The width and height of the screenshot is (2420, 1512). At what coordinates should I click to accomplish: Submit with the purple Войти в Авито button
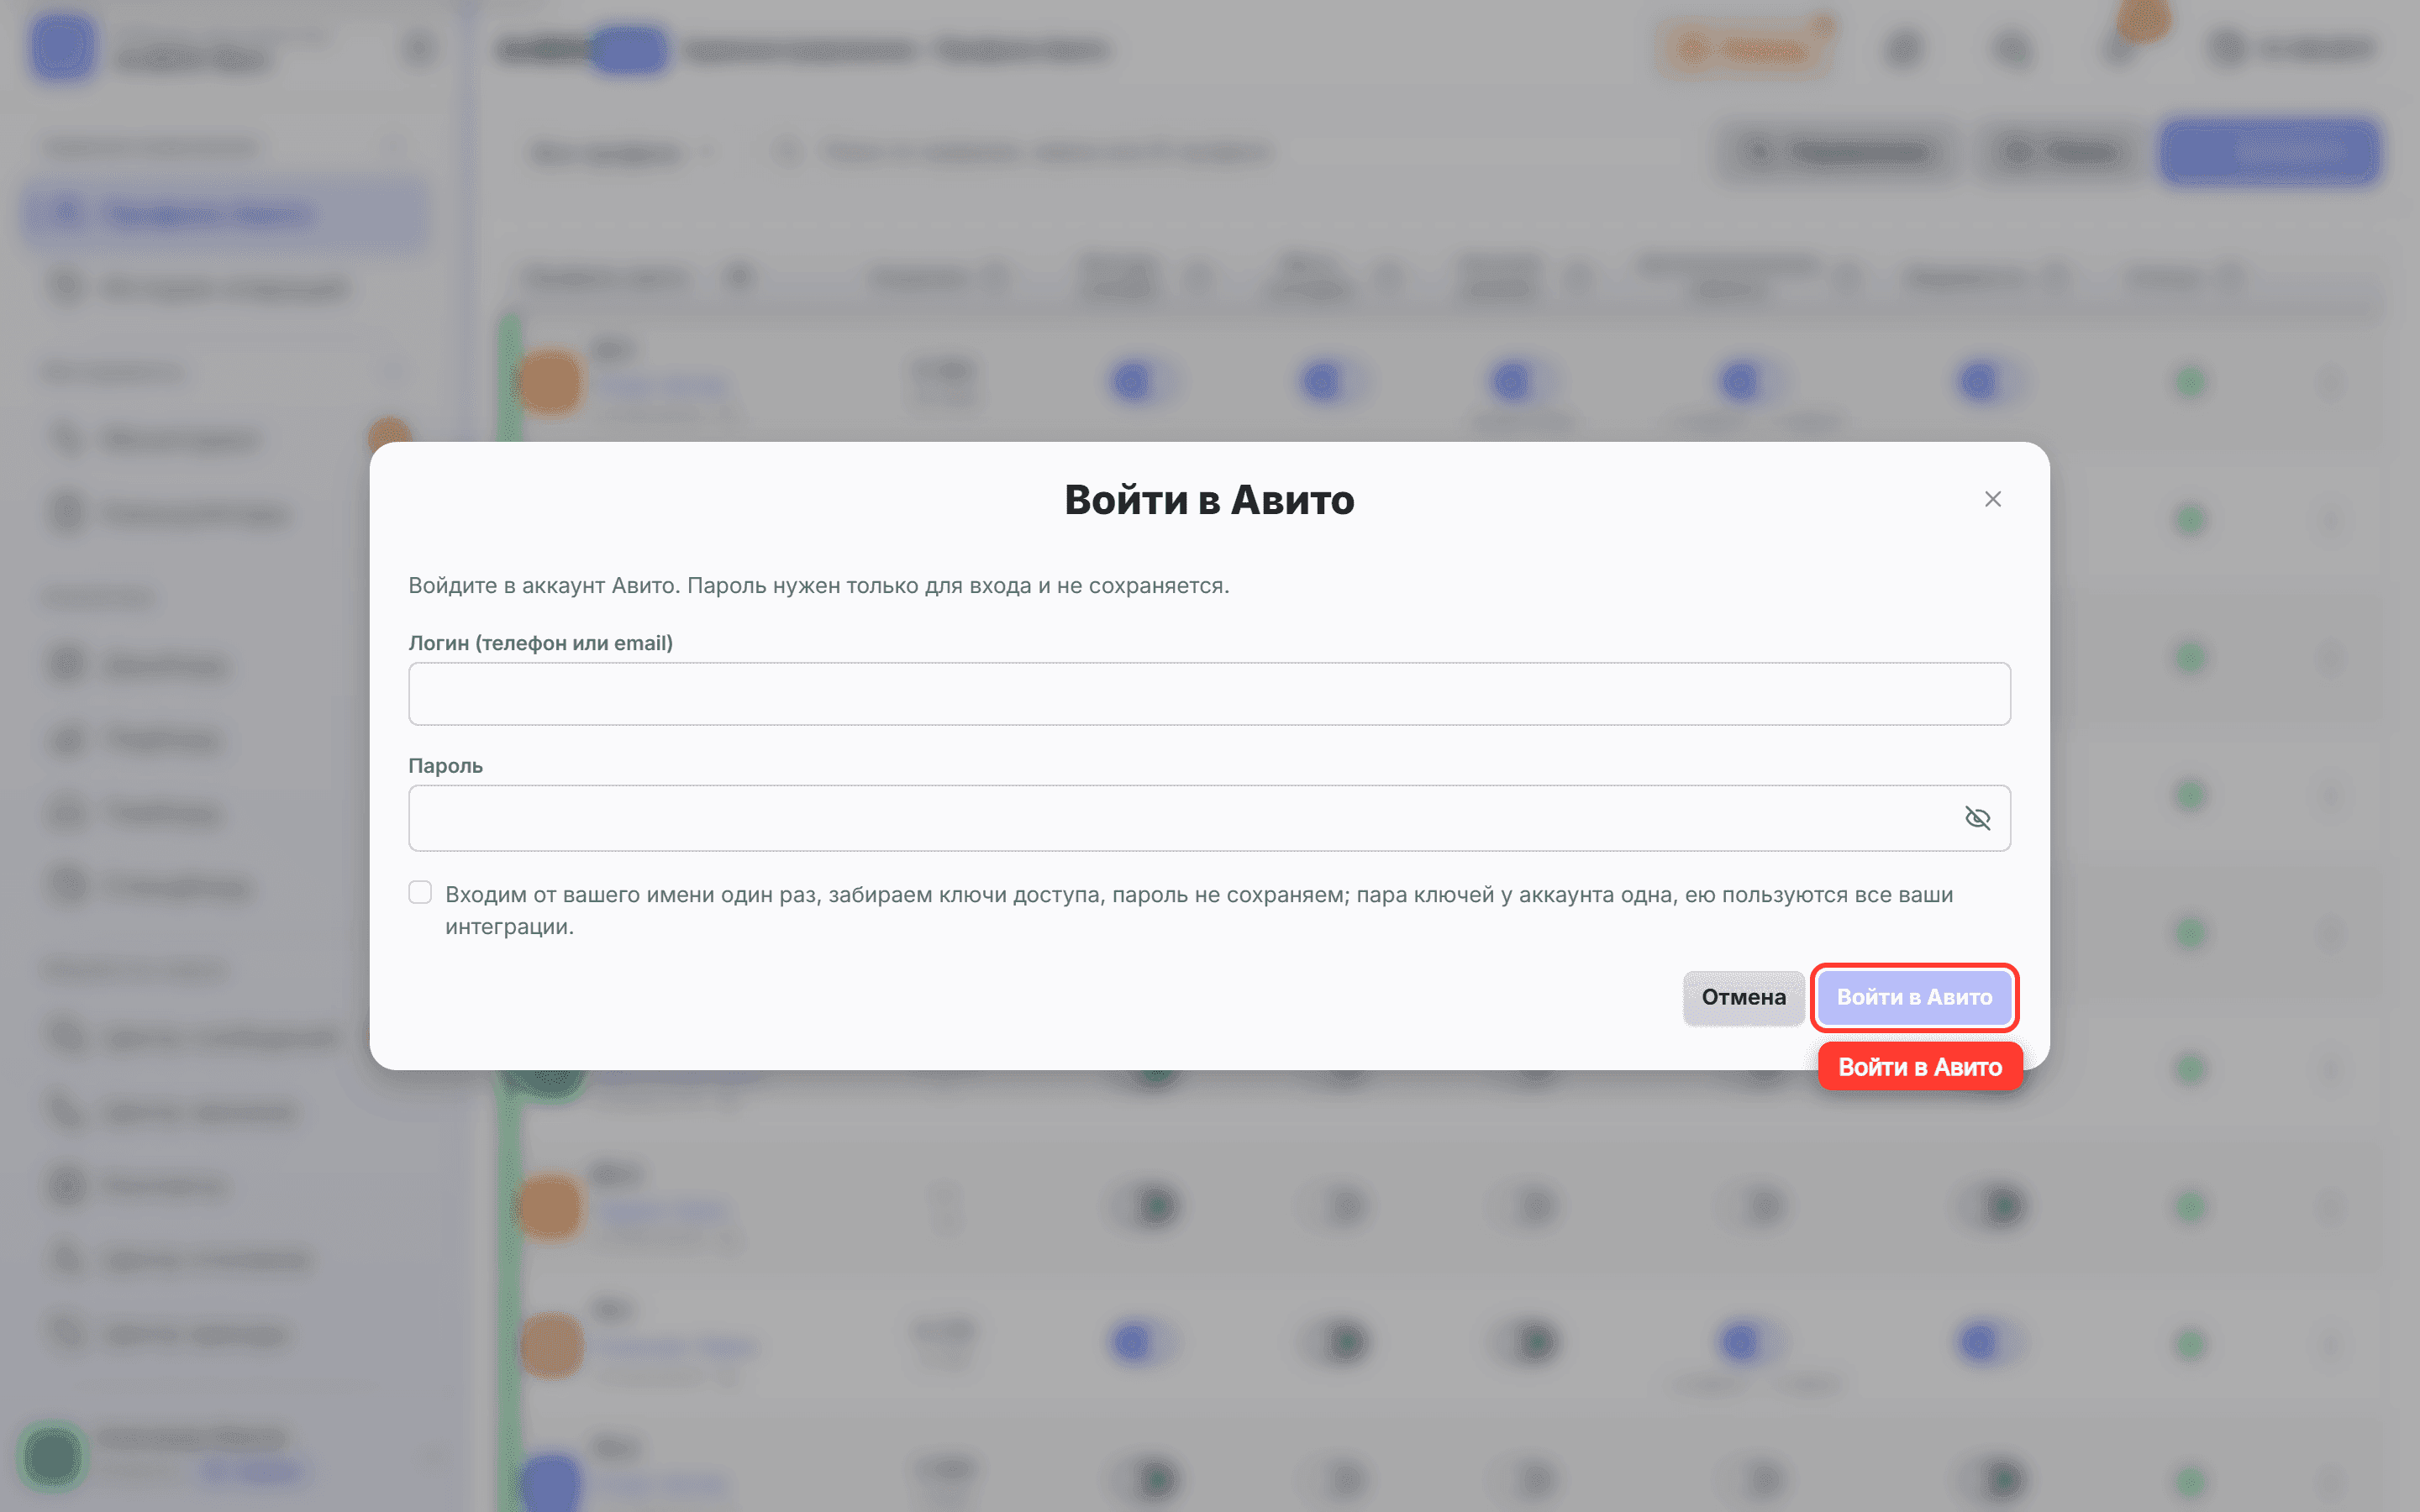(1914, 997)
